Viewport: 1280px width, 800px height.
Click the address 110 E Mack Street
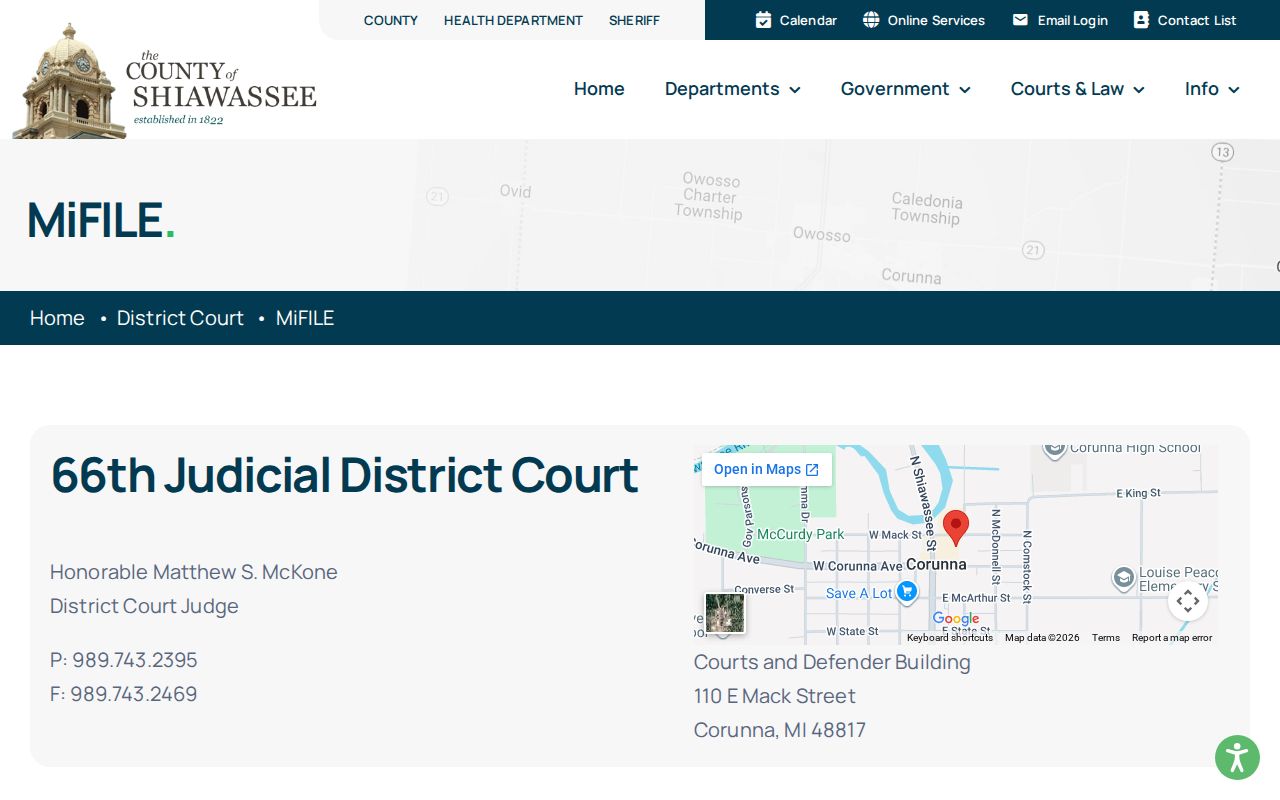(x=775, y=696)
